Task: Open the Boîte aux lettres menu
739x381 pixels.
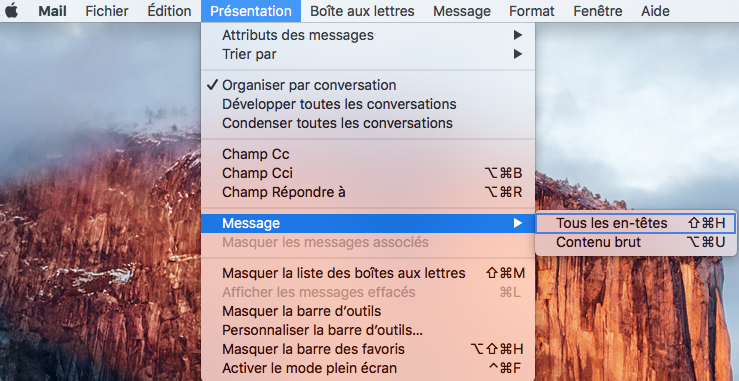Action: [362, 11]
